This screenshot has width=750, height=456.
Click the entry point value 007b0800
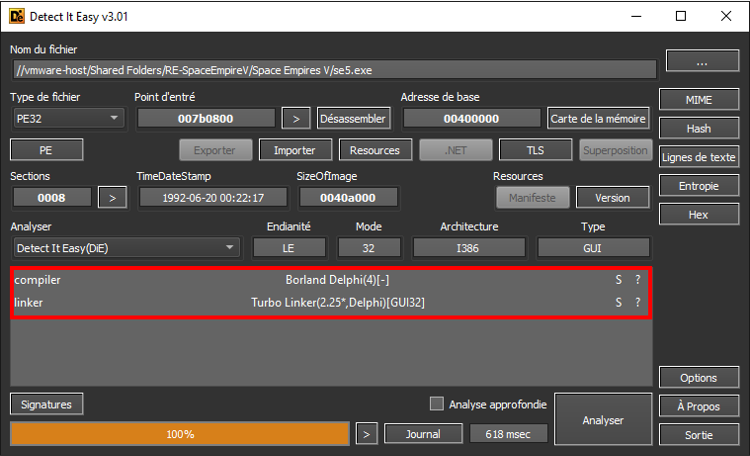206,119
